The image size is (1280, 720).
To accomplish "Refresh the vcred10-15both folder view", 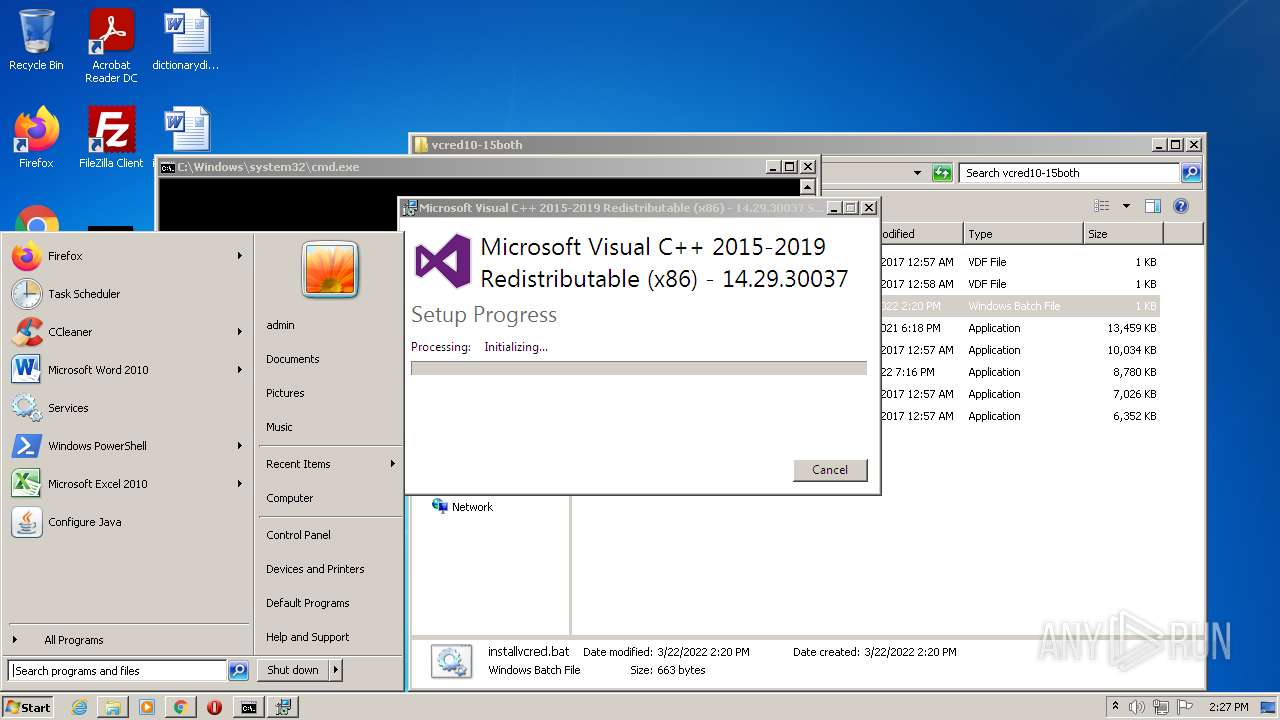I will 942,173.
